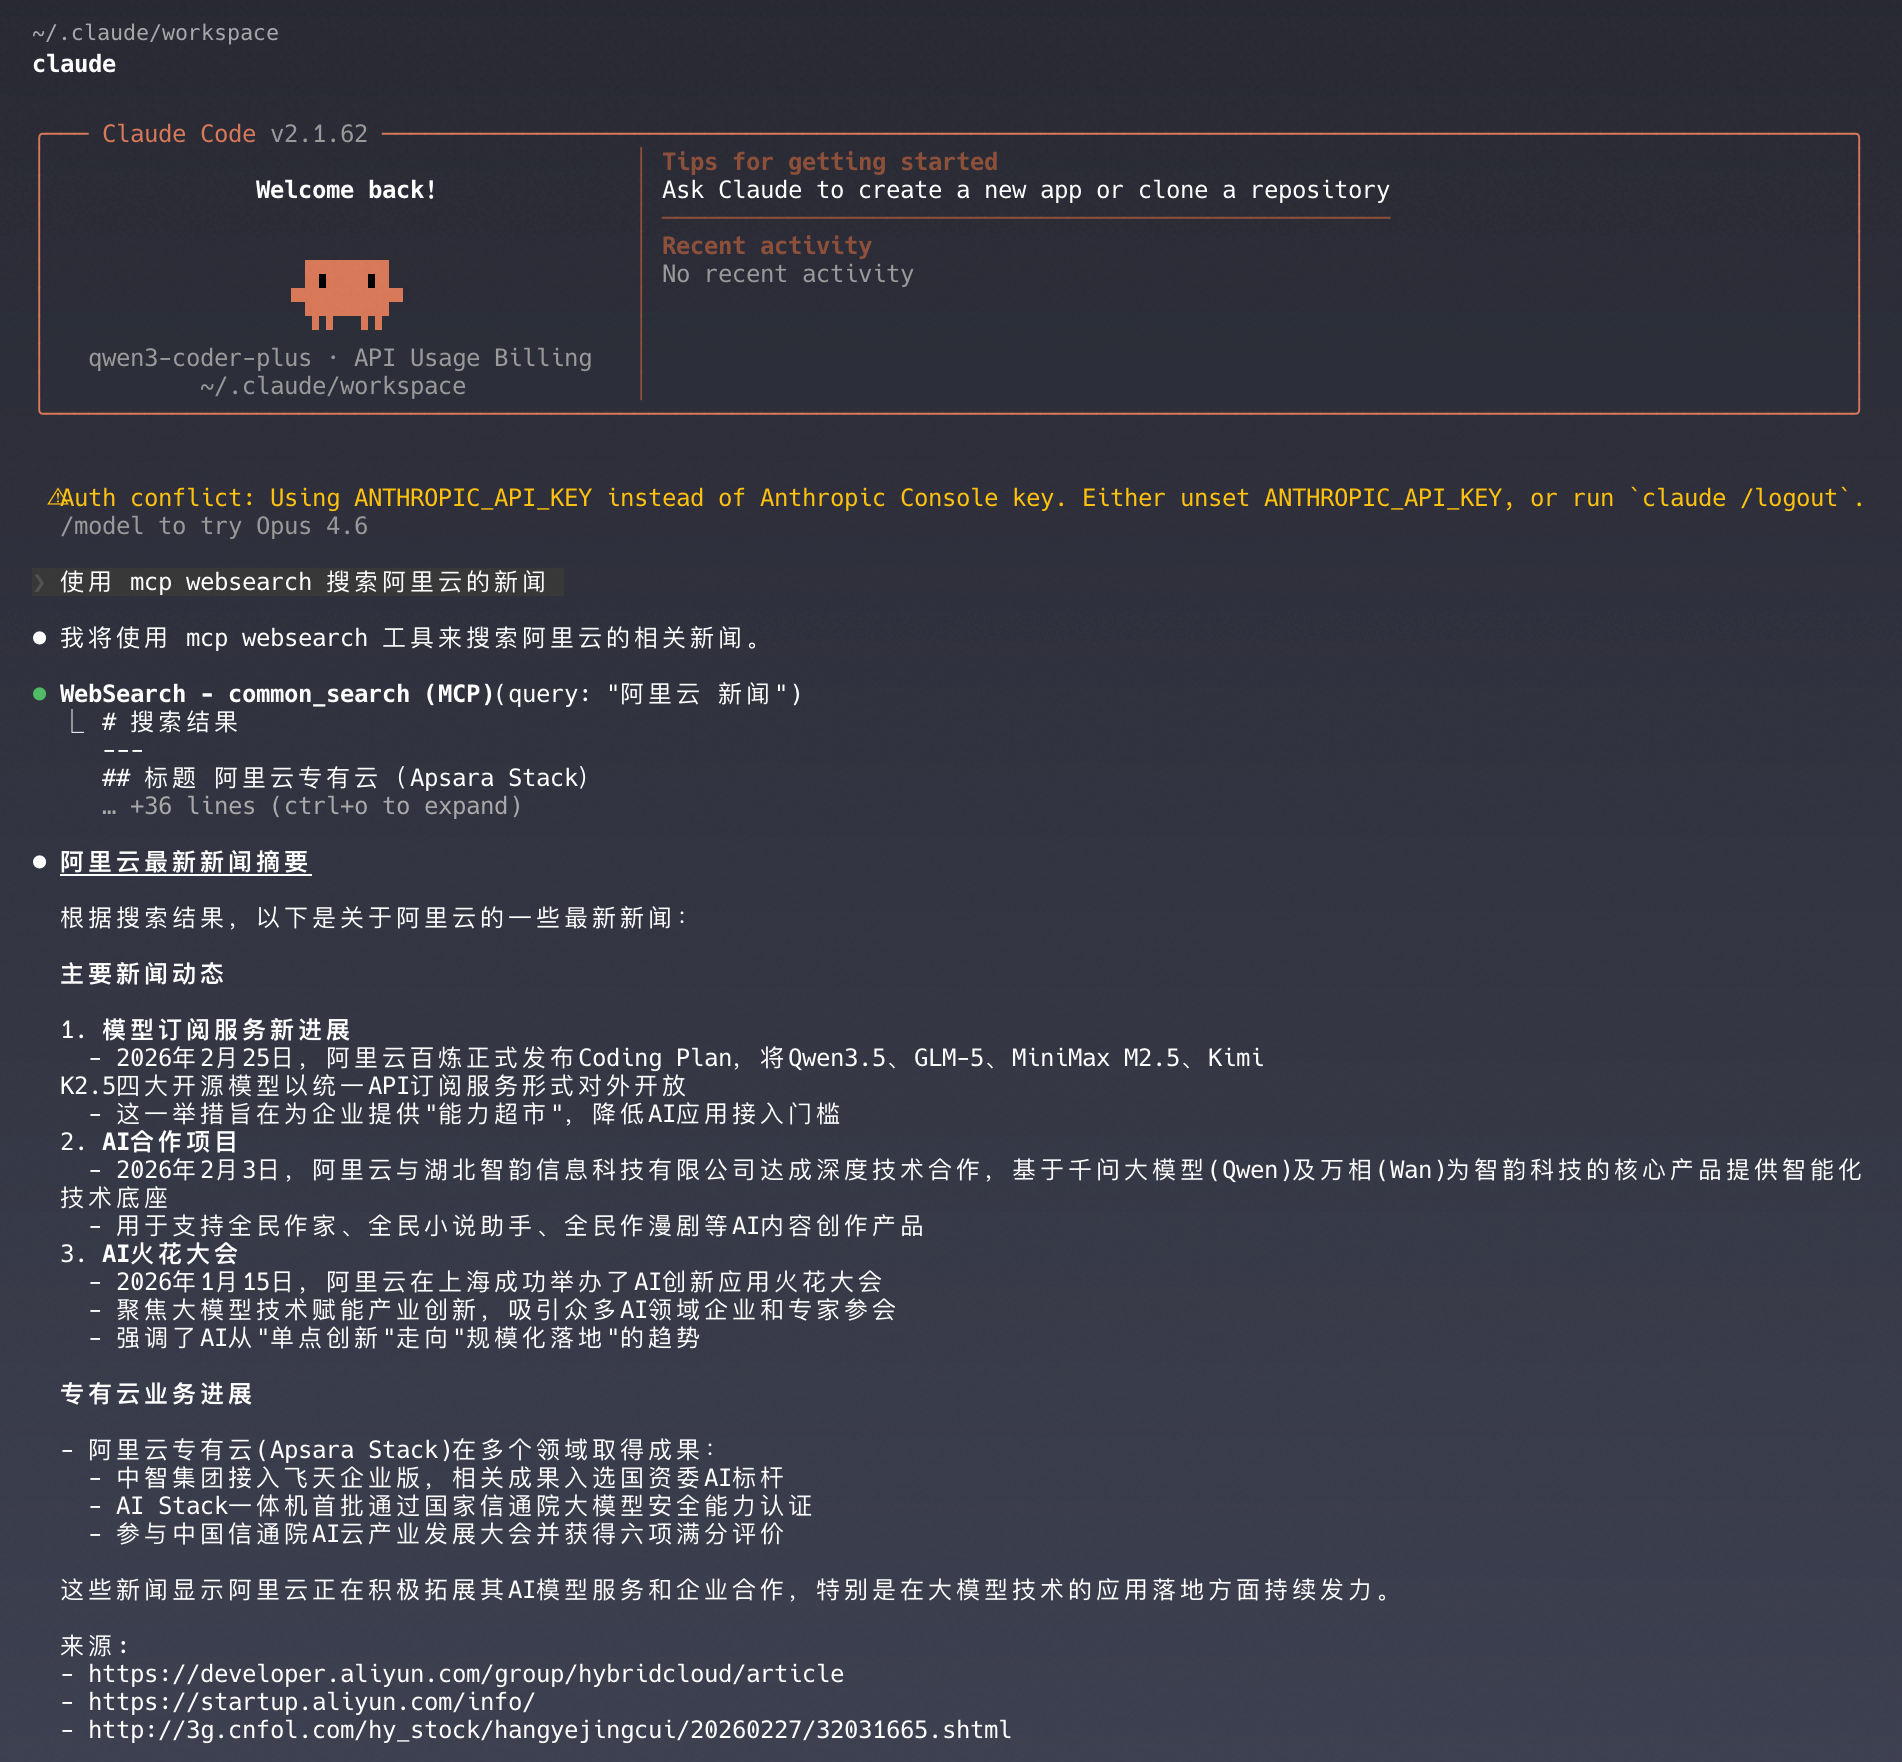Image resolution: width=1902 pixels, height=1762 pixels.
Task: Click the Claude mascot pixel-art icon
Action: (347, 294)
